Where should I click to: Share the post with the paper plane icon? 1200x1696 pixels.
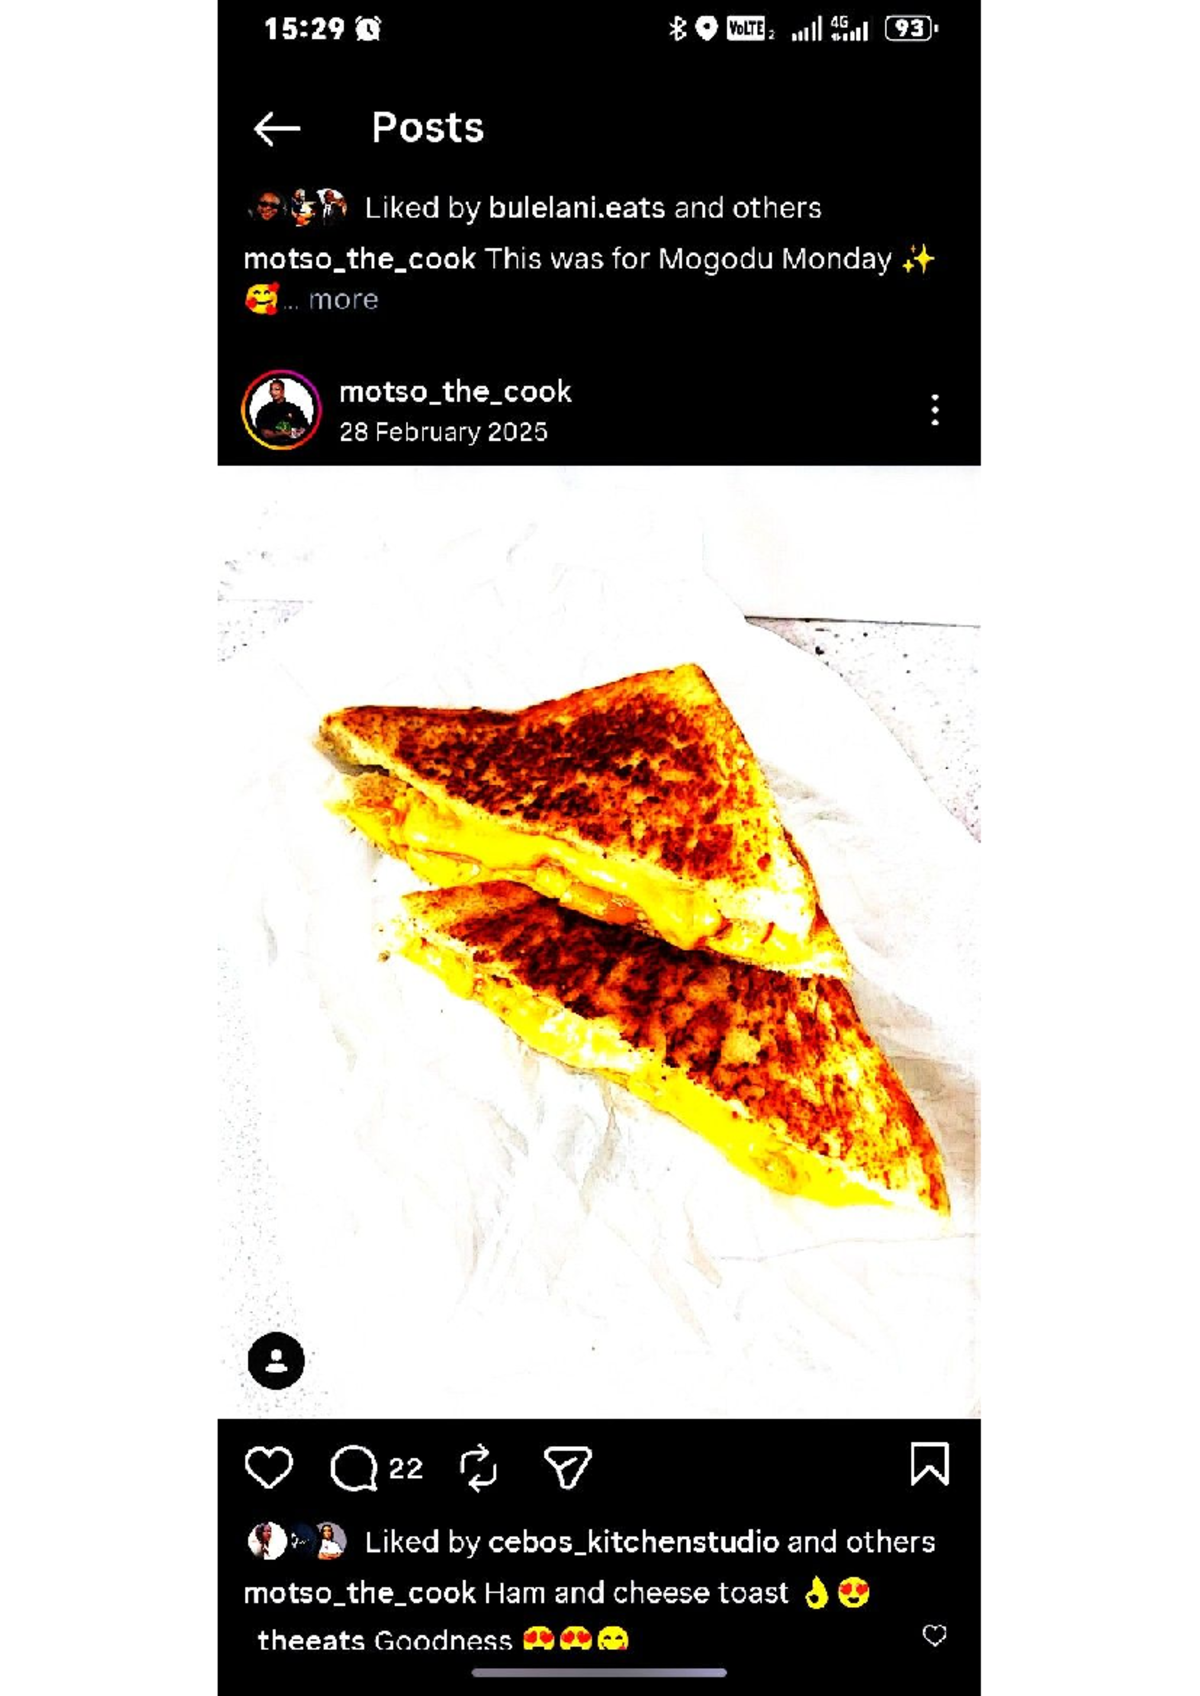click(x=567, y=1467)
